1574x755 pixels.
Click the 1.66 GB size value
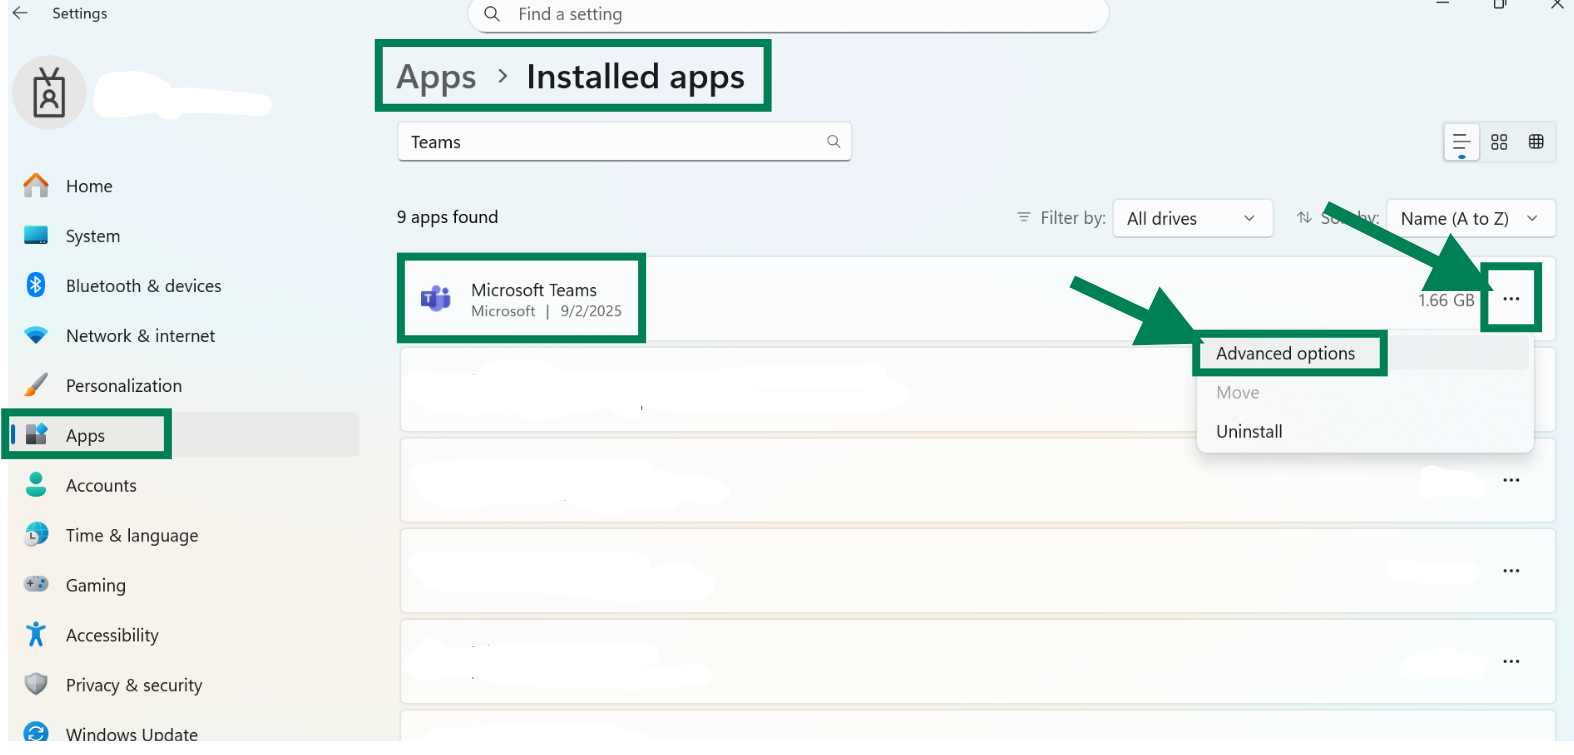1446,300
